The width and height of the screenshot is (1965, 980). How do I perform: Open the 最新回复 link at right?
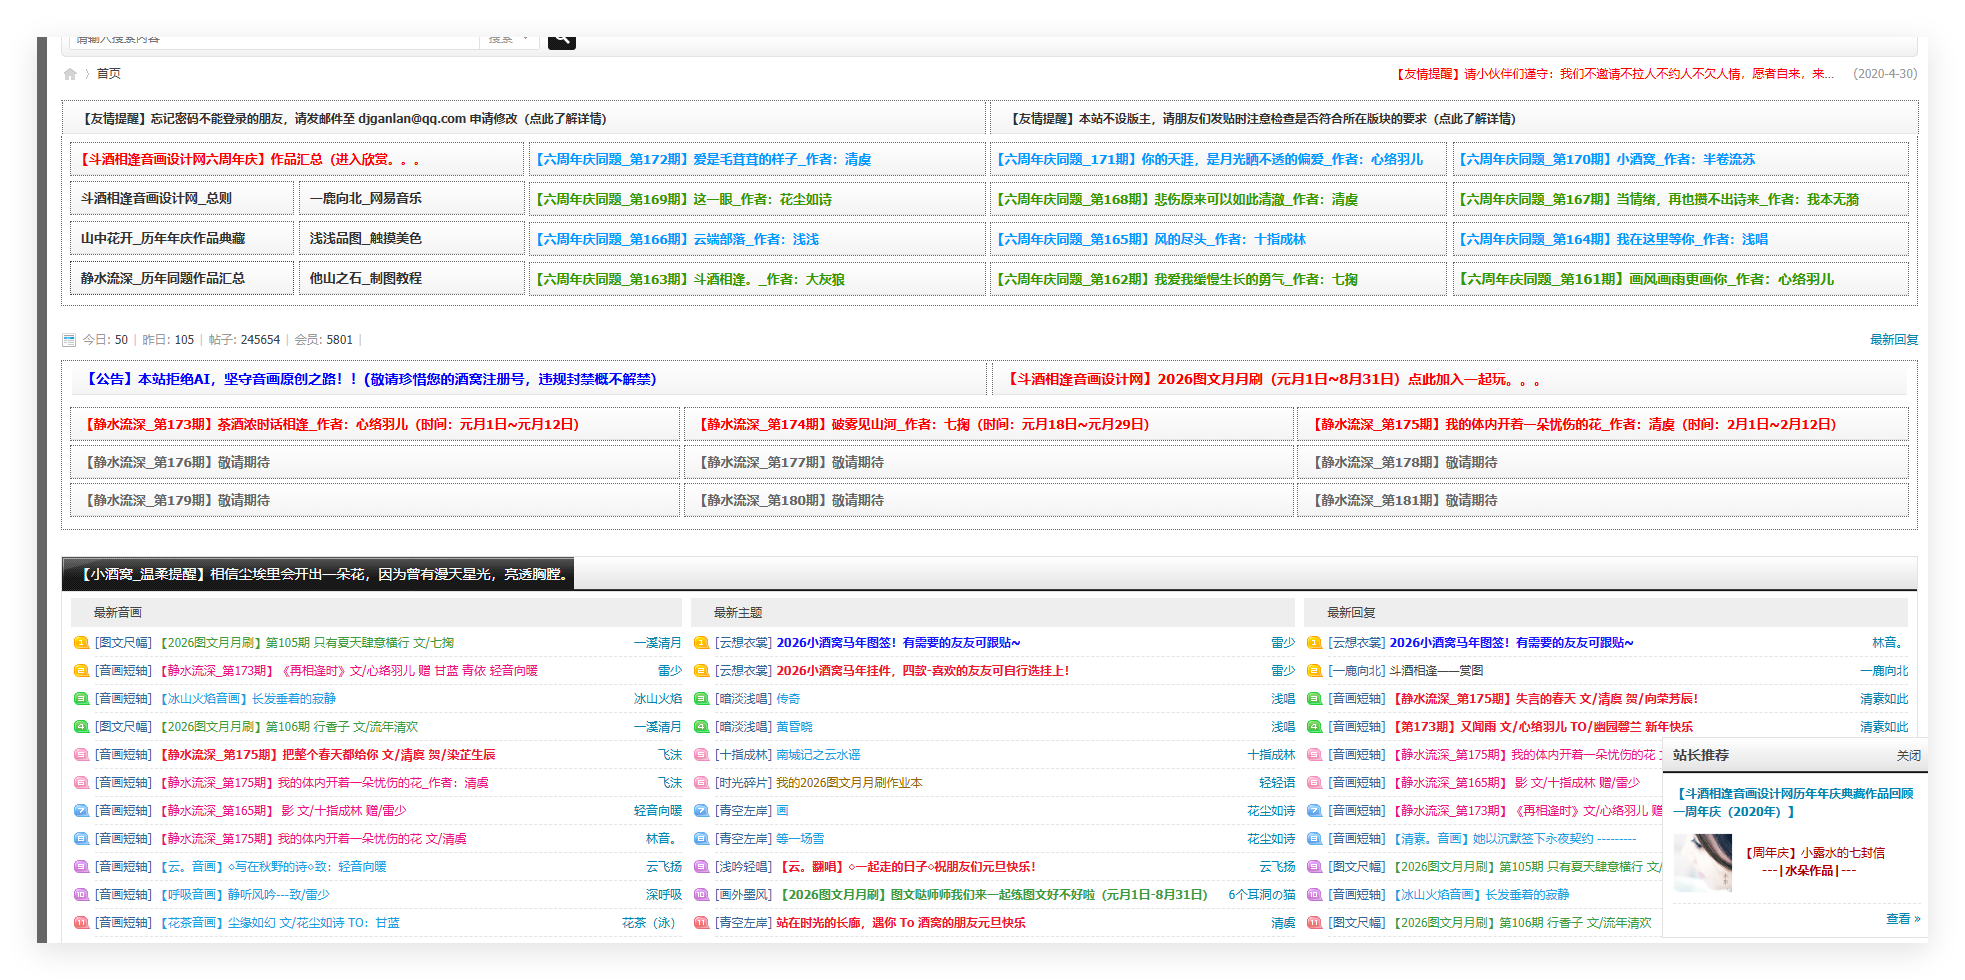click(x=1893, y=340)
